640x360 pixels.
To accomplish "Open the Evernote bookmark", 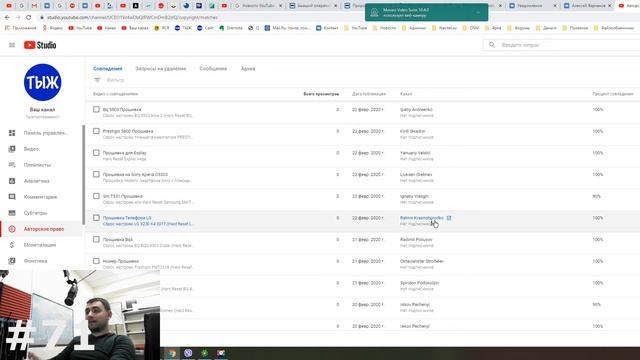I will click(x=231, y=28).
